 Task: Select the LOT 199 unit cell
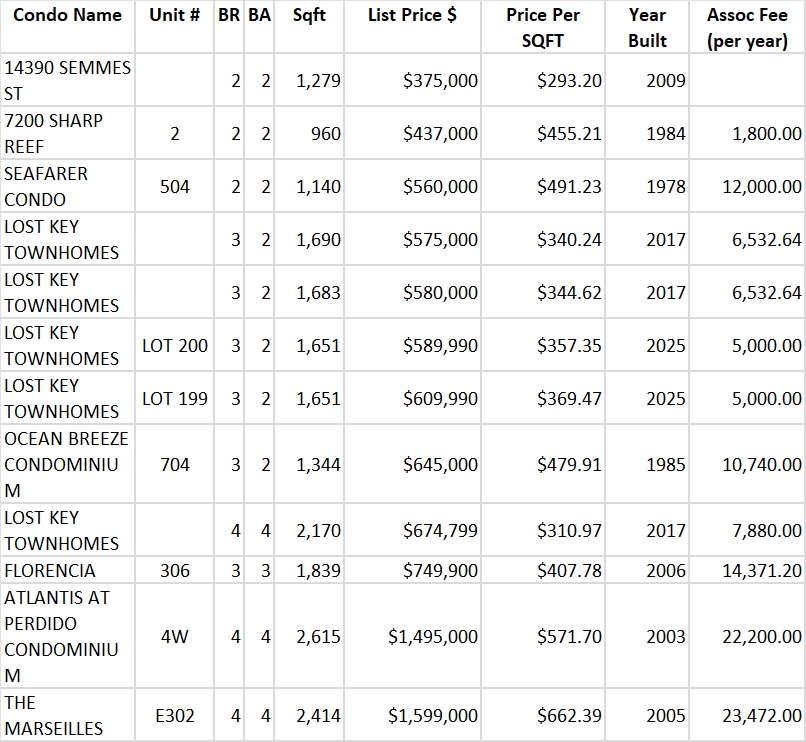[x=175, y=399]
